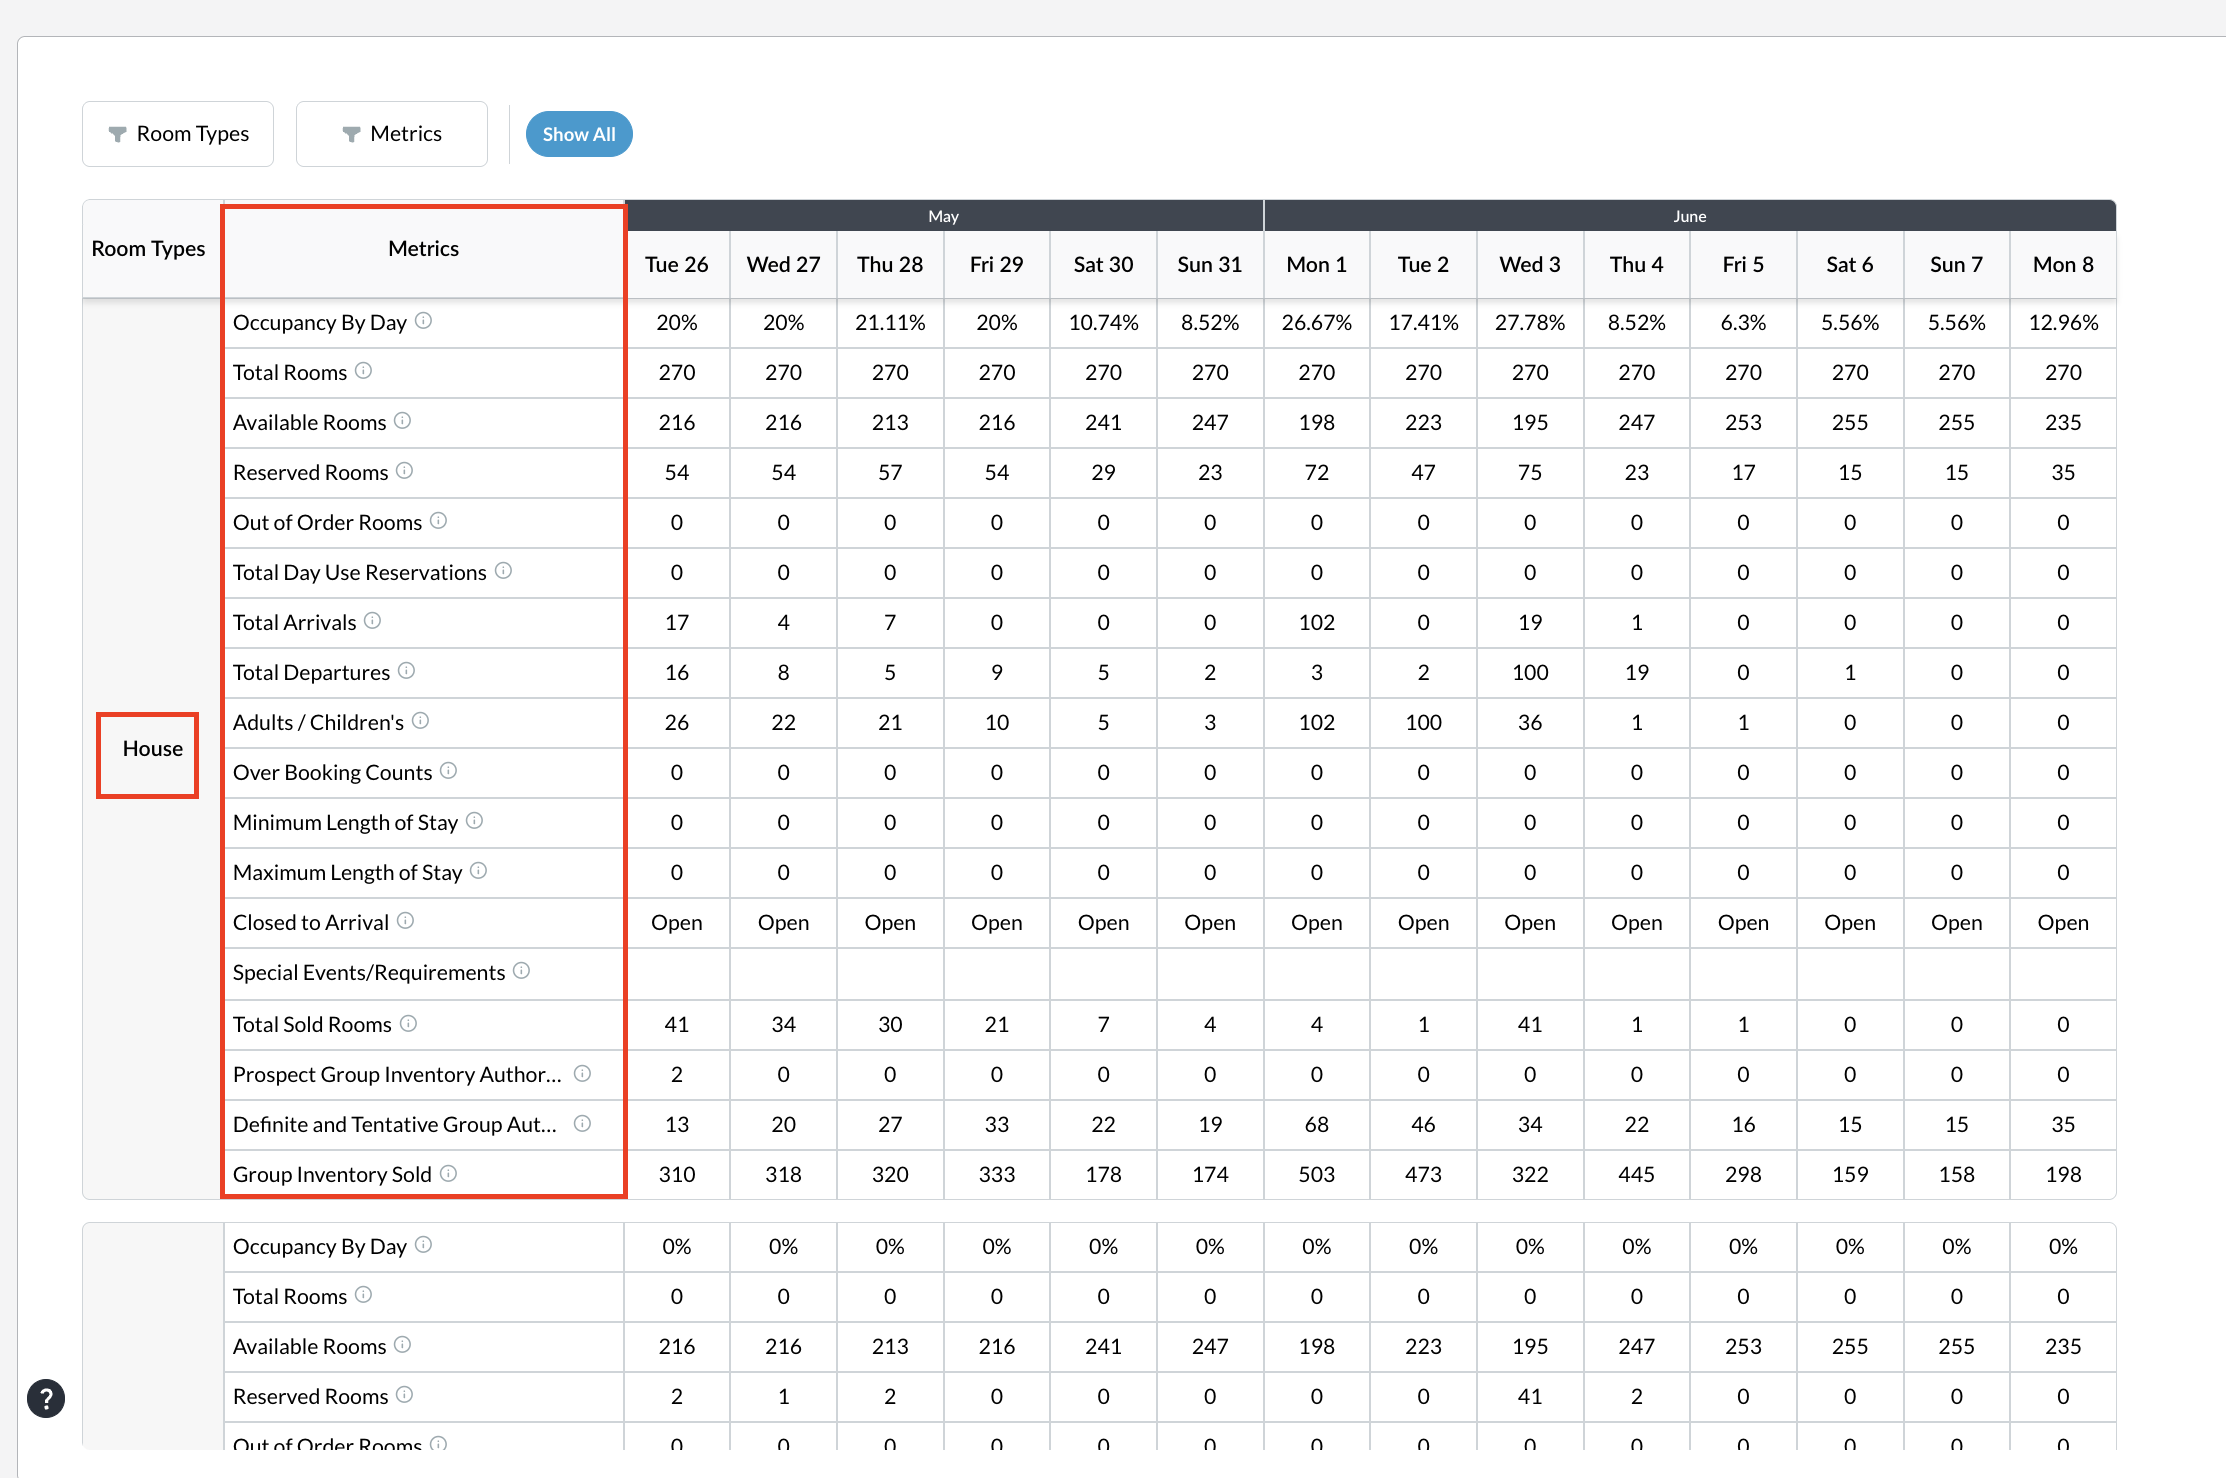Select the Mon 1 date column header
This screenshot has width=2226, height=1478.
pos(1316,265)
